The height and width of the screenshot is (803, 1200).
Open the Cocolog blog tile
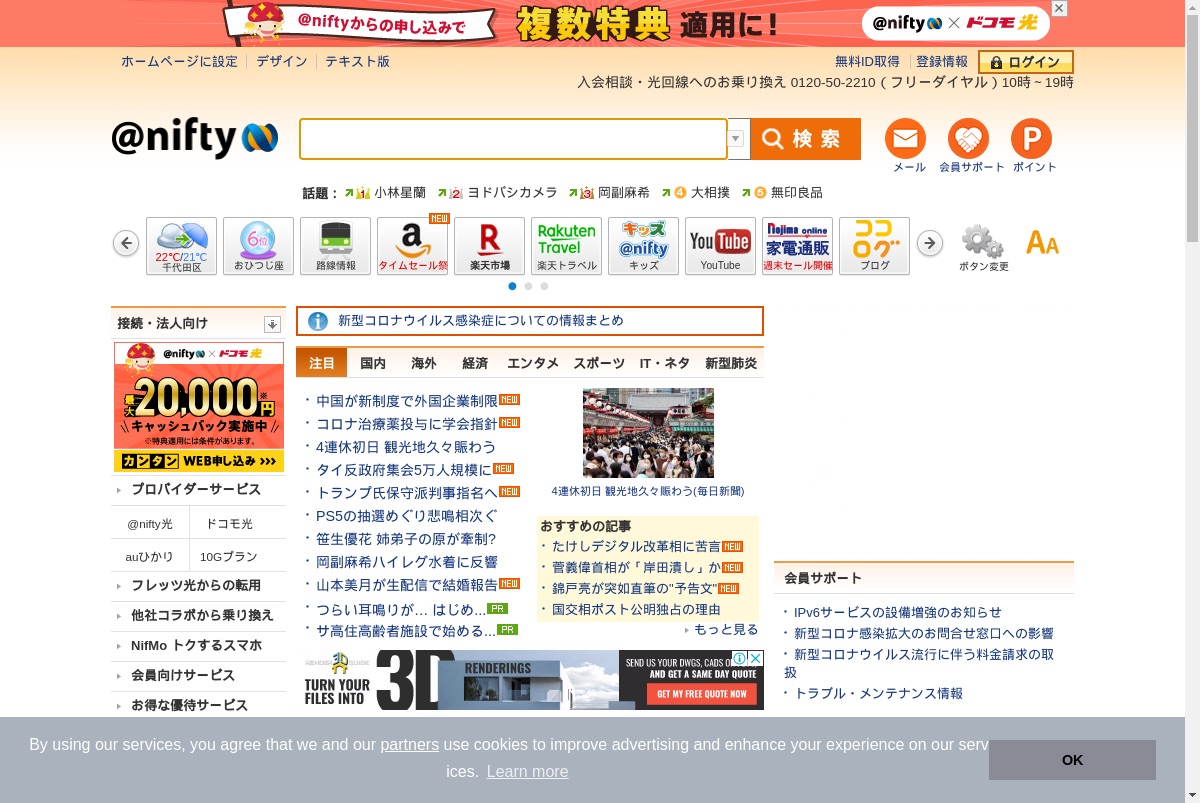874,246
